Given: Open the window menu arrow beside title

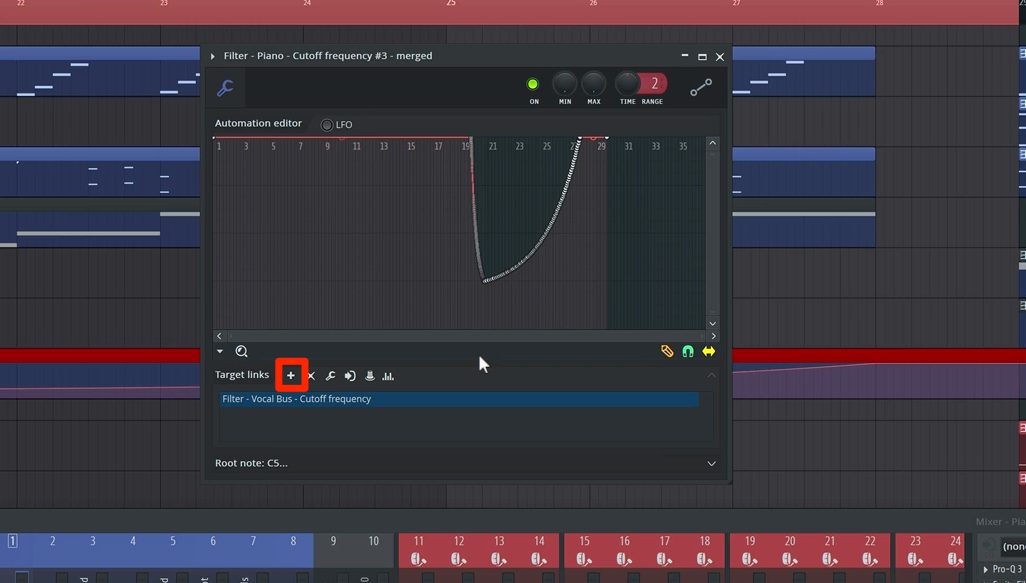Looking at the screenshot, I should (213, 56).
